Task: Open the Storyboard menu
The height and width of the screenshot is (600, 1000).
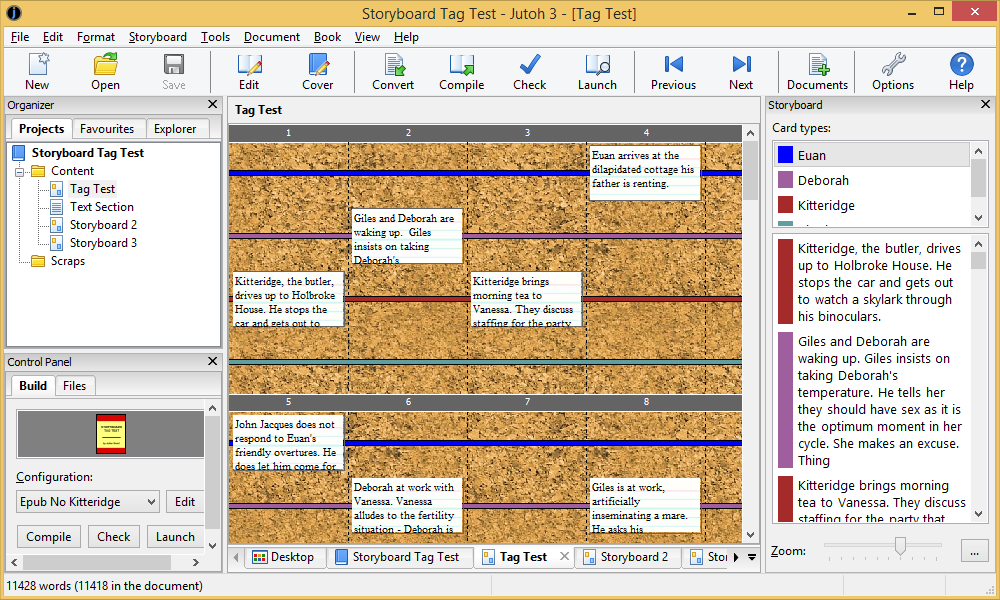Action: (157, 36)
